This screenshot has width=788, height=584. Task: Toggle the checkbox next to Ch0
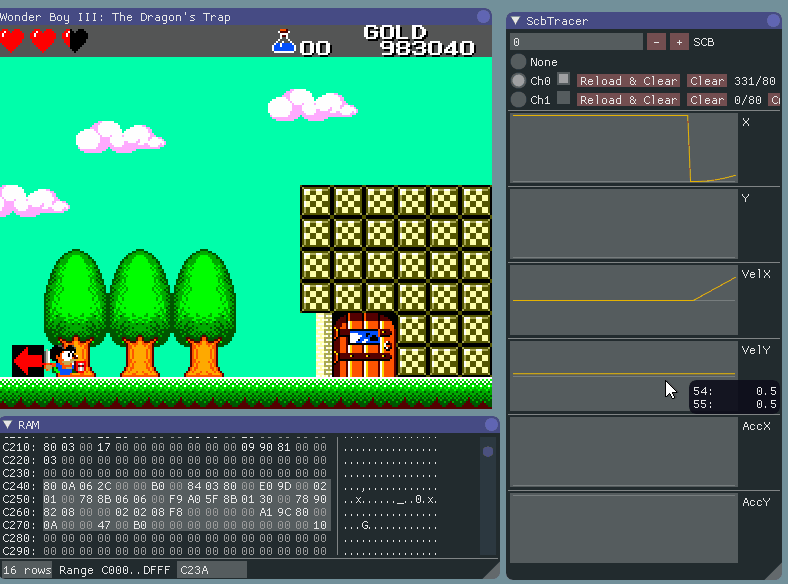tap(563, 79)
